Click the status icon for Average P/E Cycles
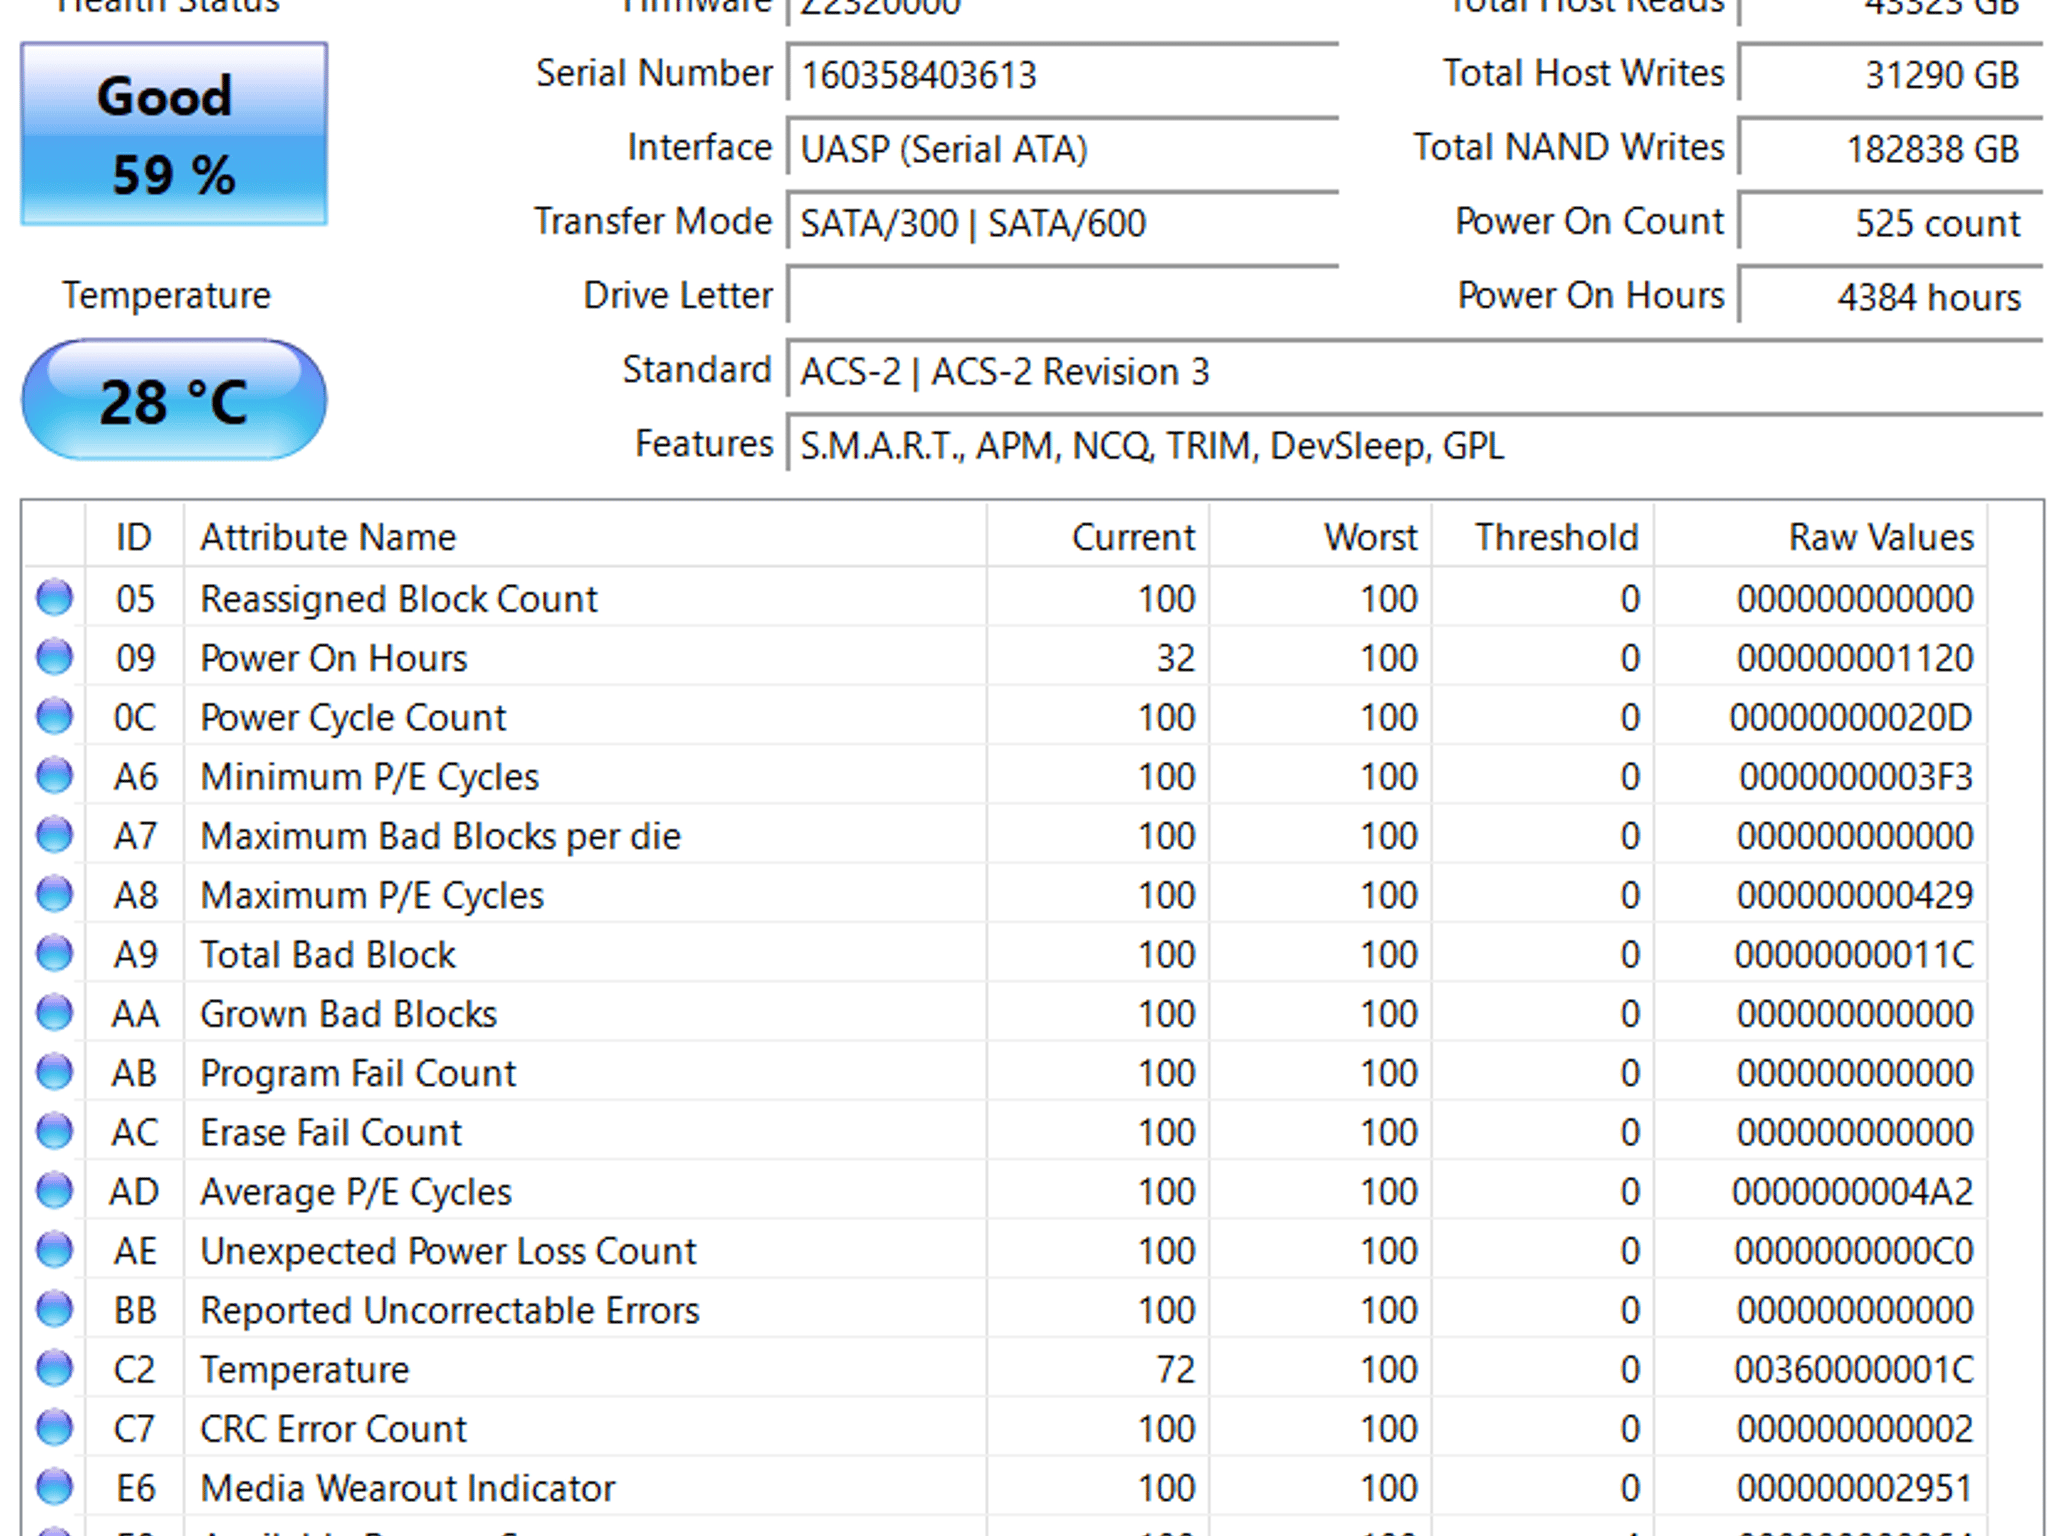The height and width of the screenshot is (1536, 2048). (54, 1190)
